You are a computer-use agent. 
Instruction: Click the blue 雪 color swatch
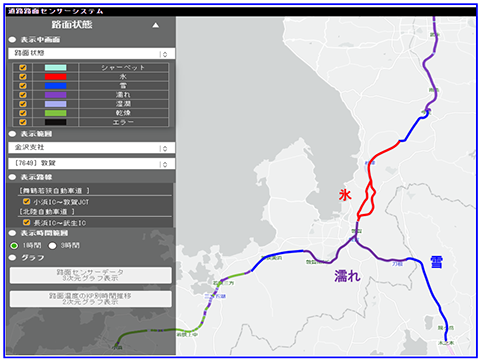click(x=56, y=86)
